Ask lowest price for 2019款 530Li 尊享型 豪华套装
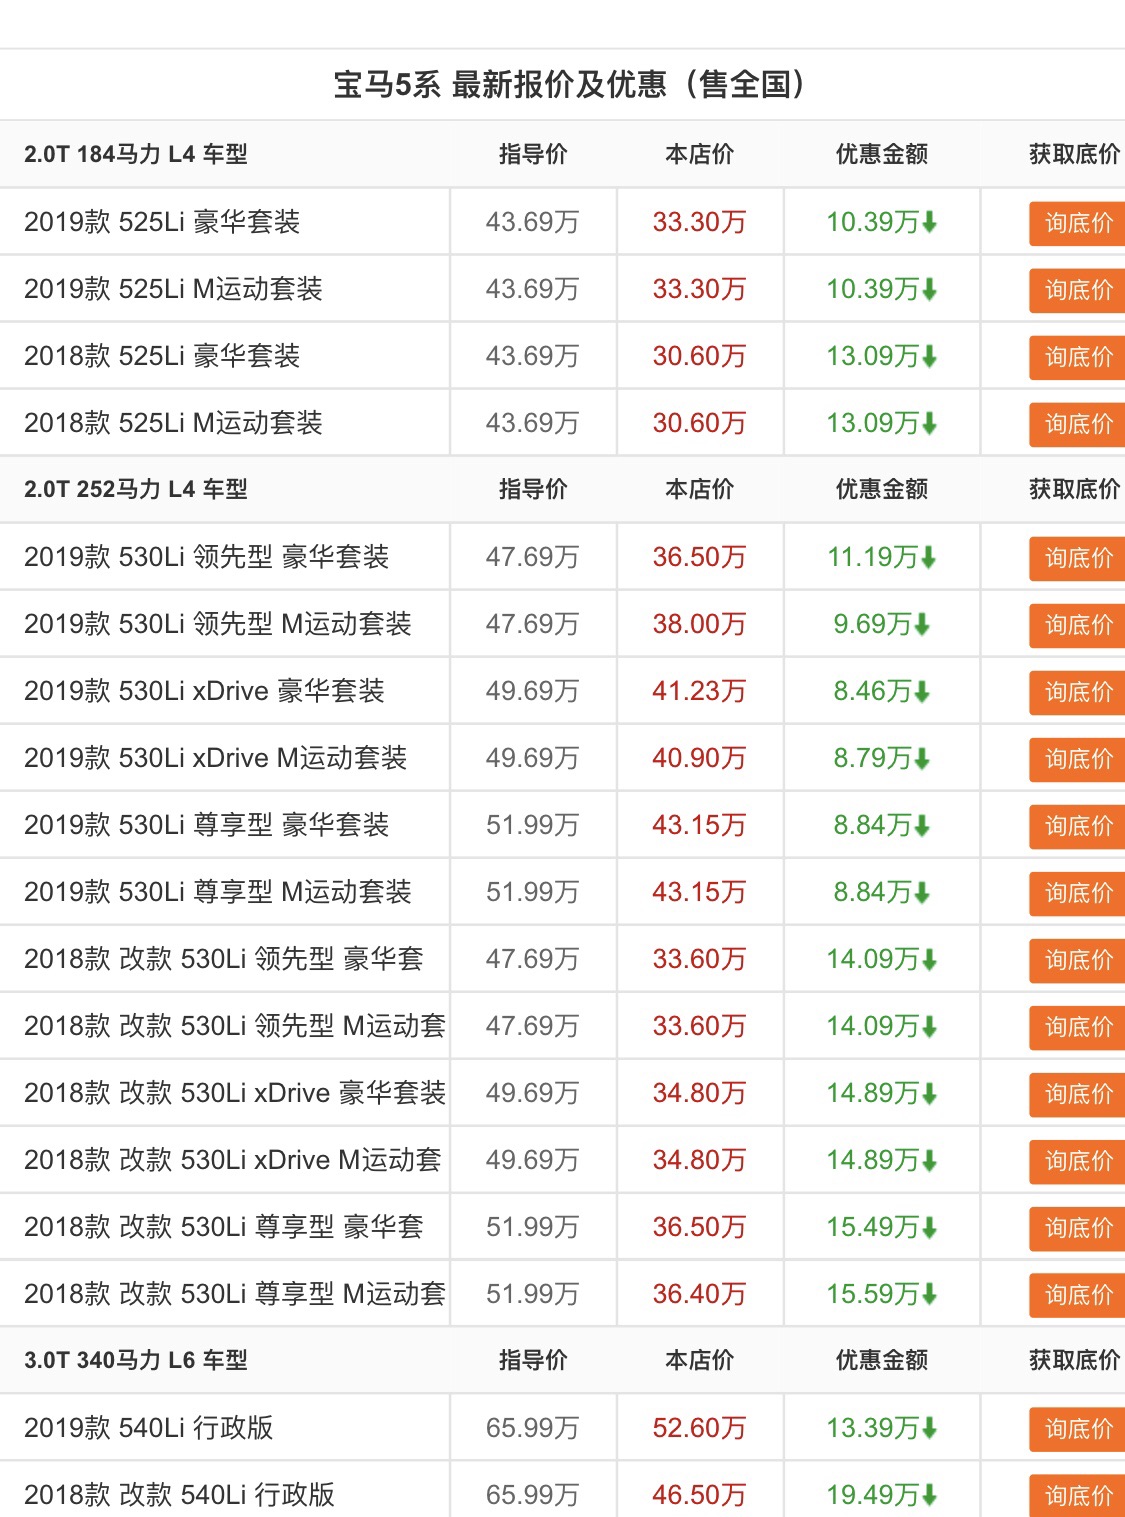This screenshot has width=1125, height=1517. (x=1077, y=826)
